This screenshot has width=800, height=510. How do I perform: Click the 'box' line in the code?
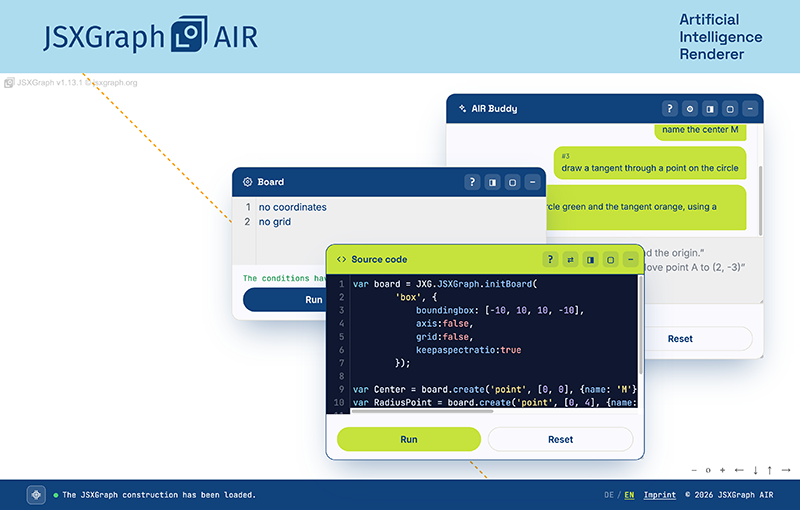416,297
